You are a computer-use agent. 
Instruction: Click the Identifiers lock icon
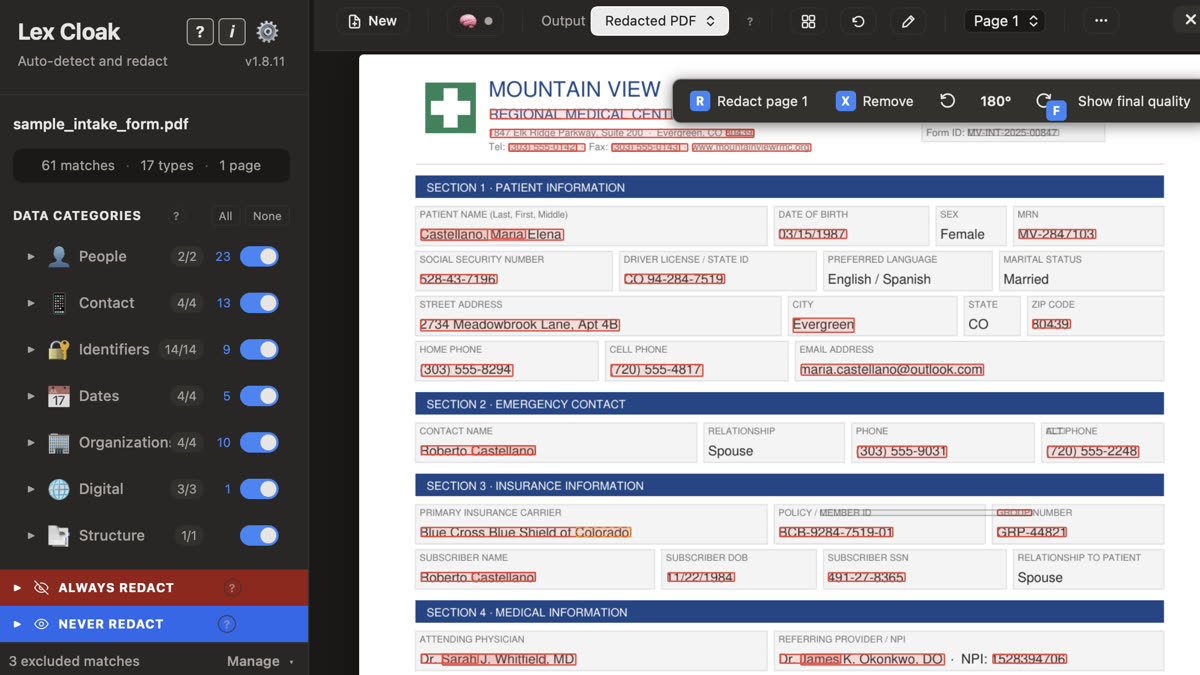[x=59, y=350]
